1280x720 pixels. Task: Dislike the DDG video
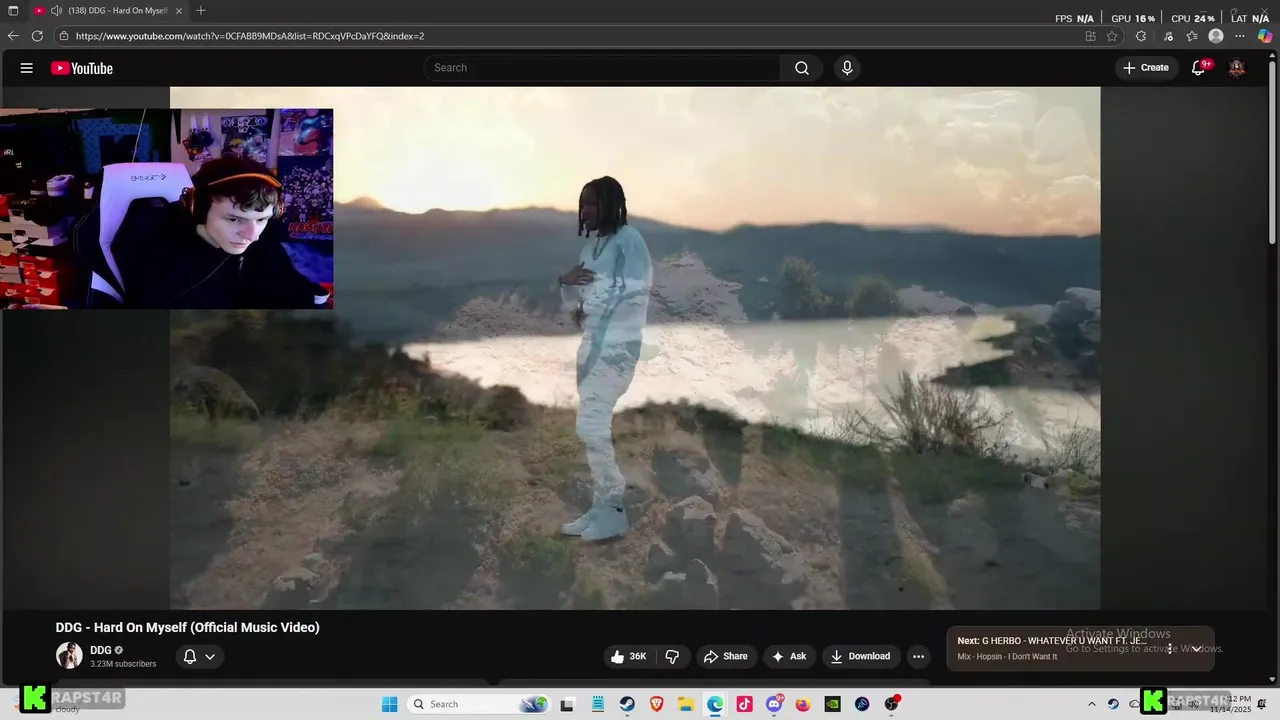(672, 657)
